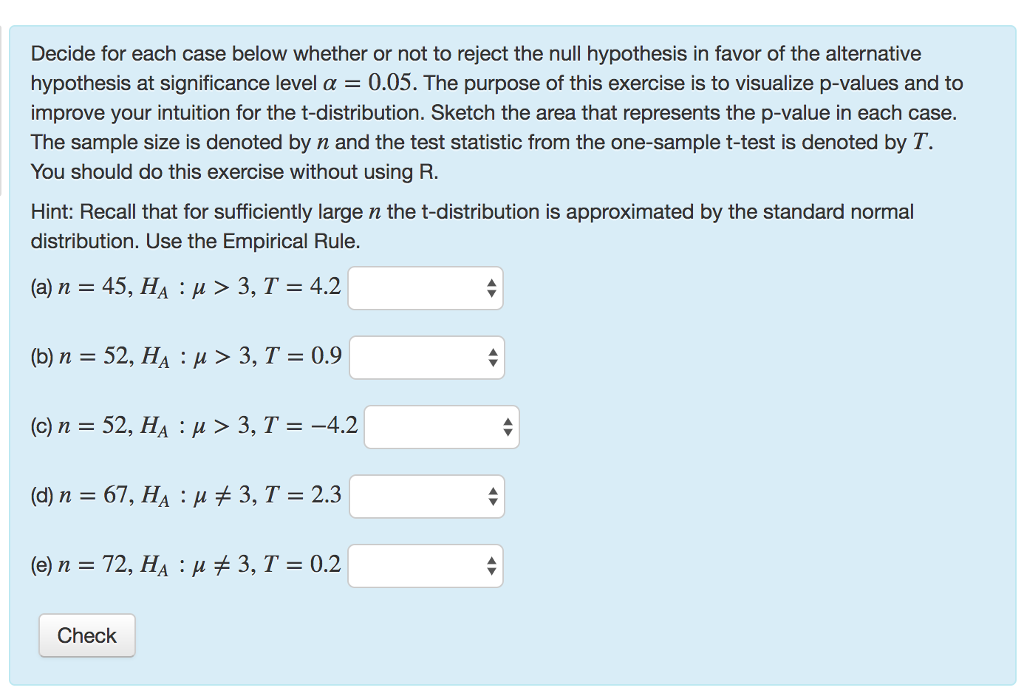Click the up arrow on part (c) selector
The image size is (1024, 696).
click(x=506, y=422)
